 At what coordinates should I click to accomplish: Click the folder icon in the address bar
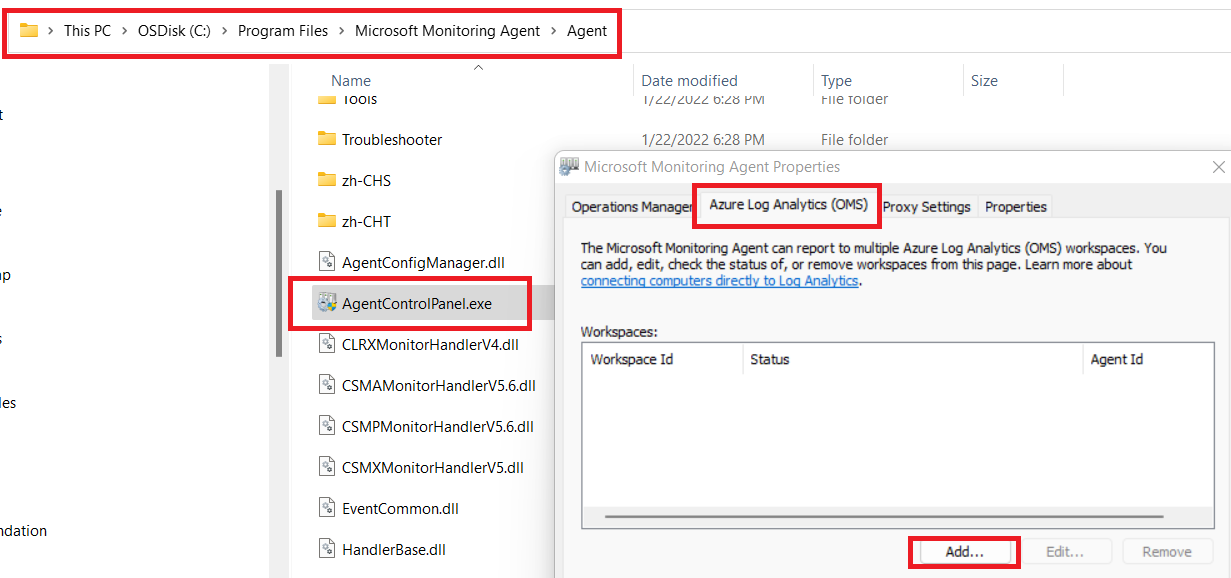click(x=29, y=31)
